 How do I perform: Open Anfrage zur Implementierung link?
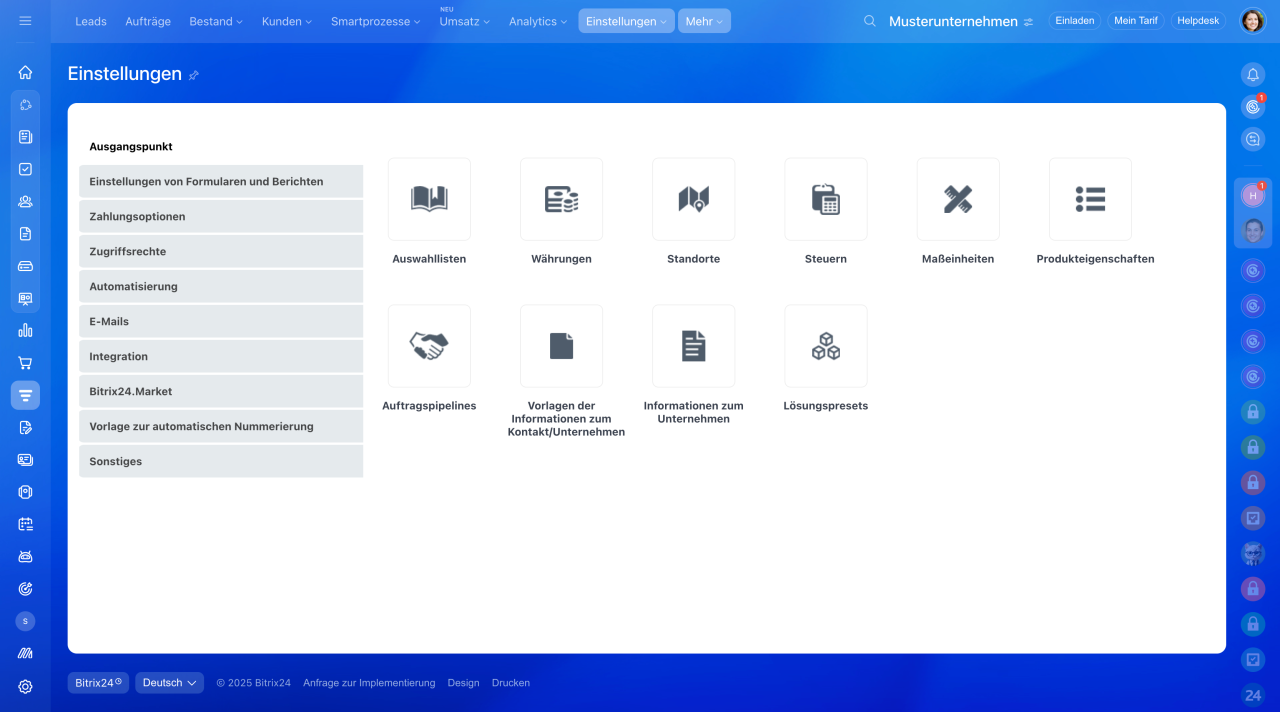click(369, 683)
